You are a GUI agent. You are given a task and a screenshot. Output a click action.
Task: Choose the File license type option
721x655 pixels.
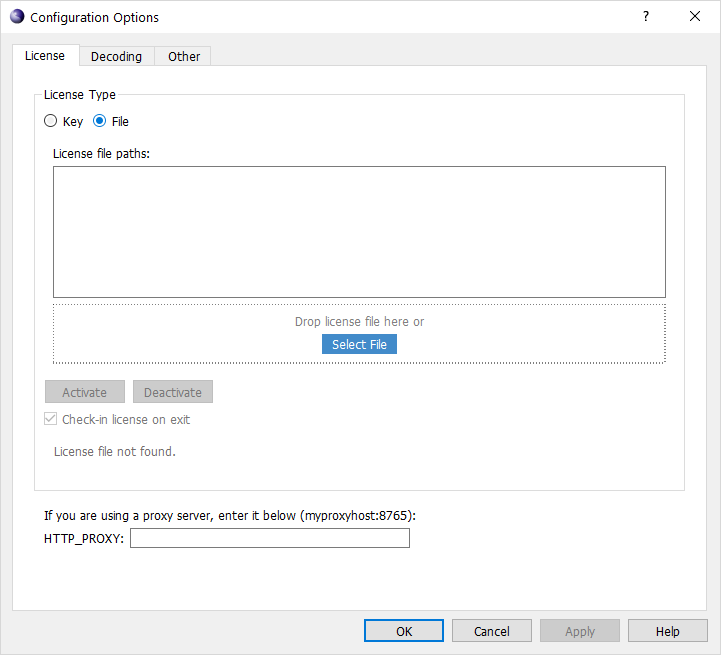coord(100,121)
